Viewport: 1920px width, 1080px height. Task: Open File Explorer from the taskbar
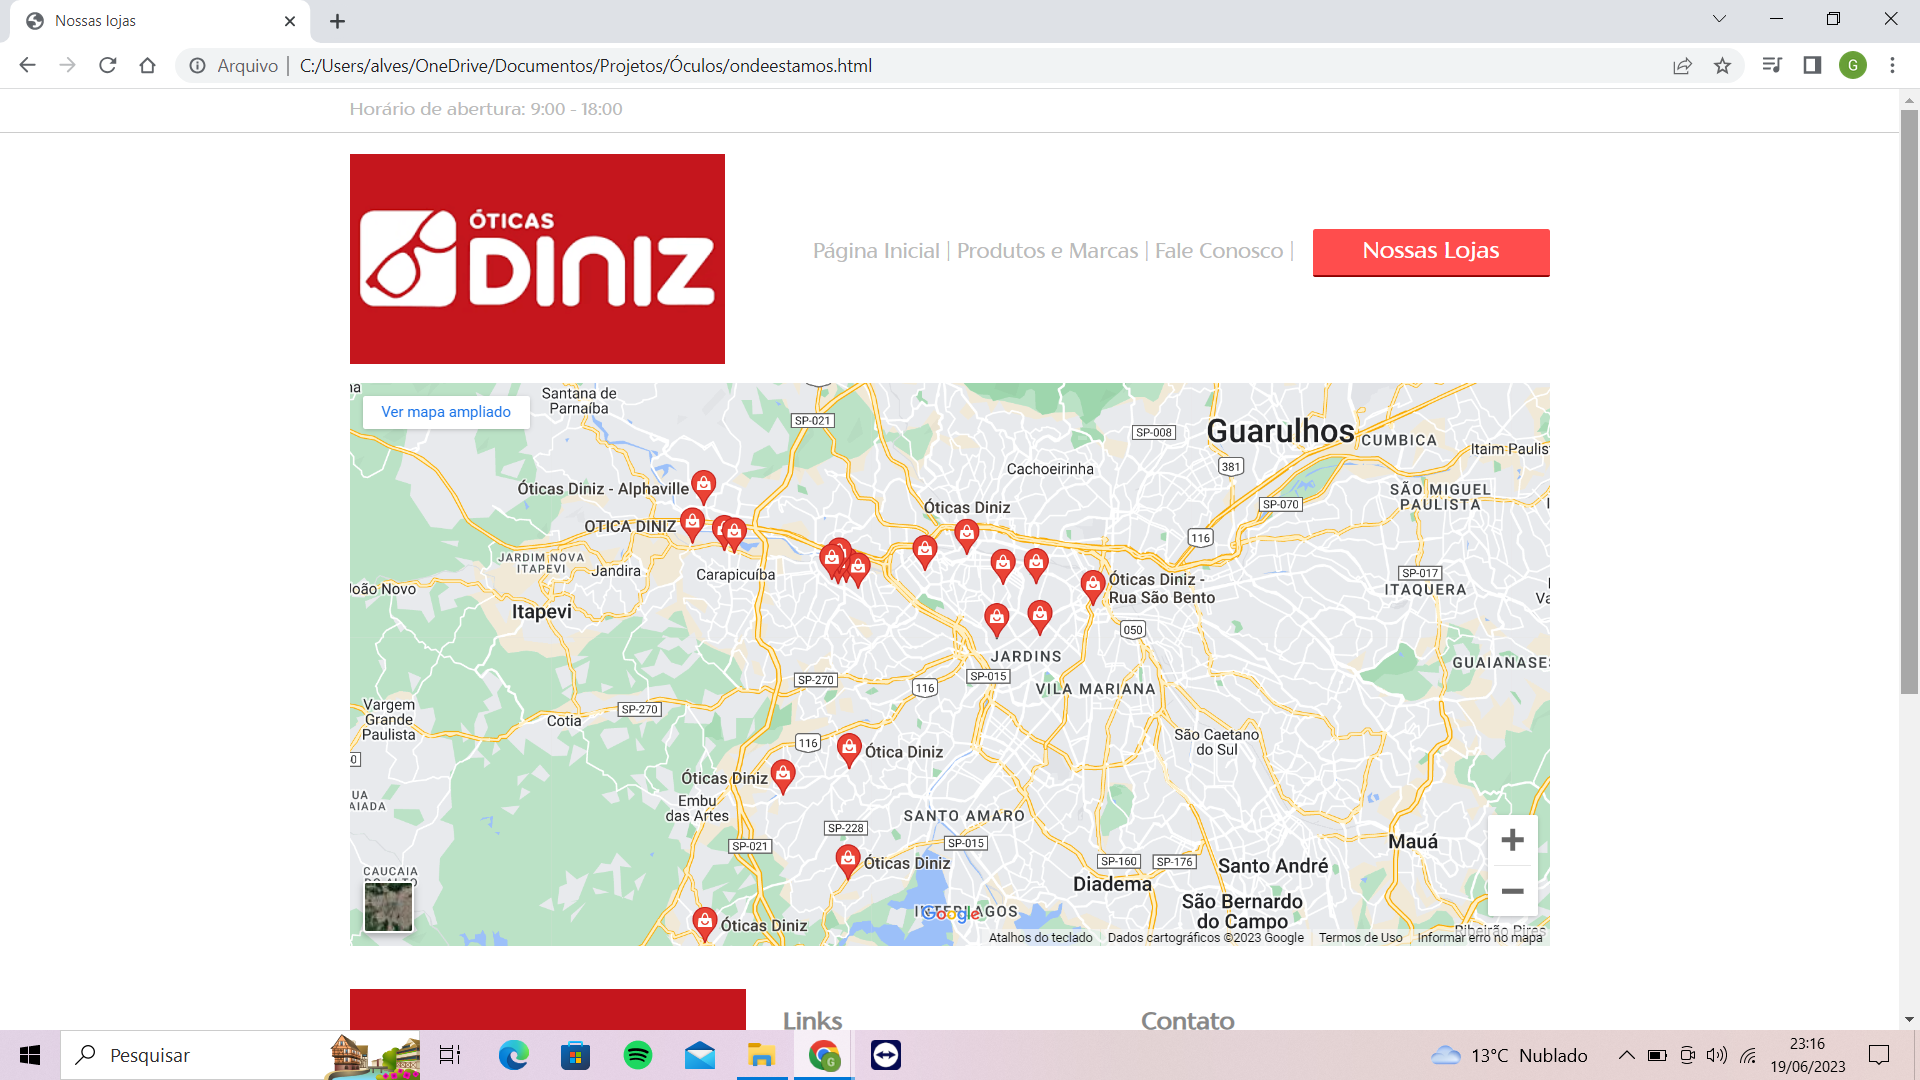(761, 1055)
